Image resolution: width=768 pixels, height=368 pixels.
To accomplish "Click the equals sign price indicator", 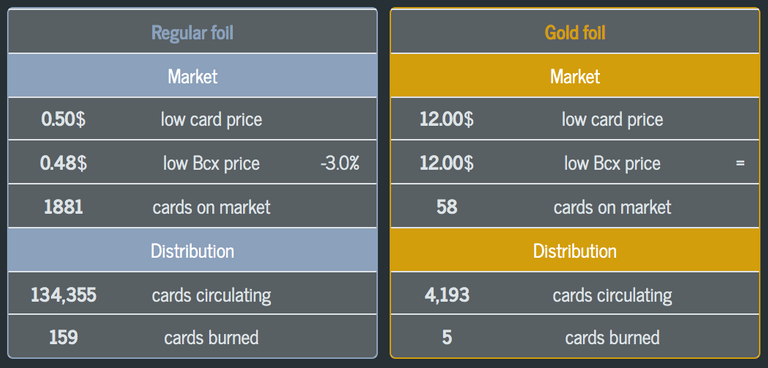I will (x=740, y=163).
